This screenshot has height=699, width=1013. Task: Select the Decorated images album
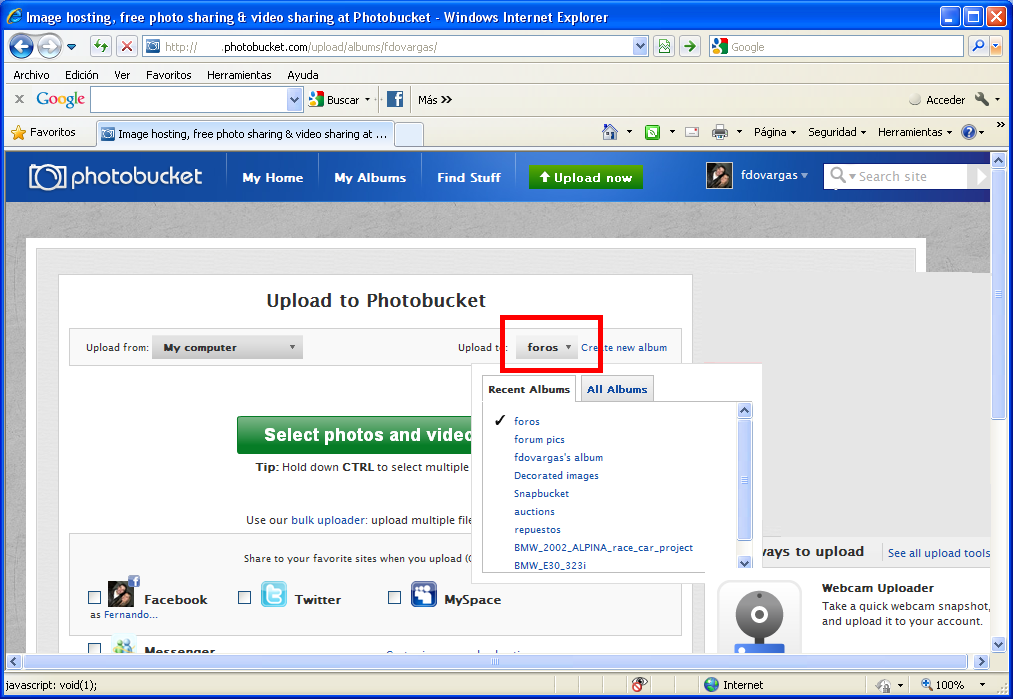pos(556,475)
